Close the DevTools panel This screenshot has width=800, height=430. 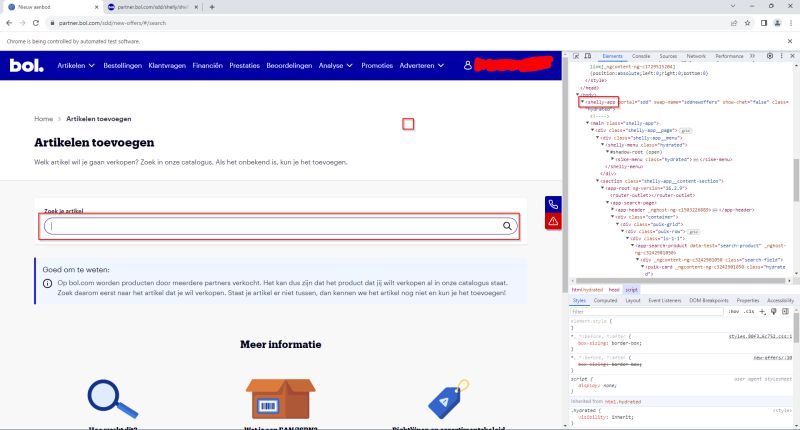(x=792, y=56)
